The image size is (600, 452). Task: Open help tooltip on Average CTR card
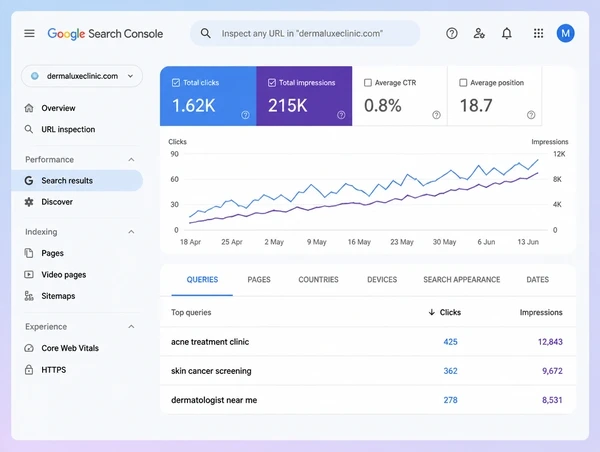[436, 115]
